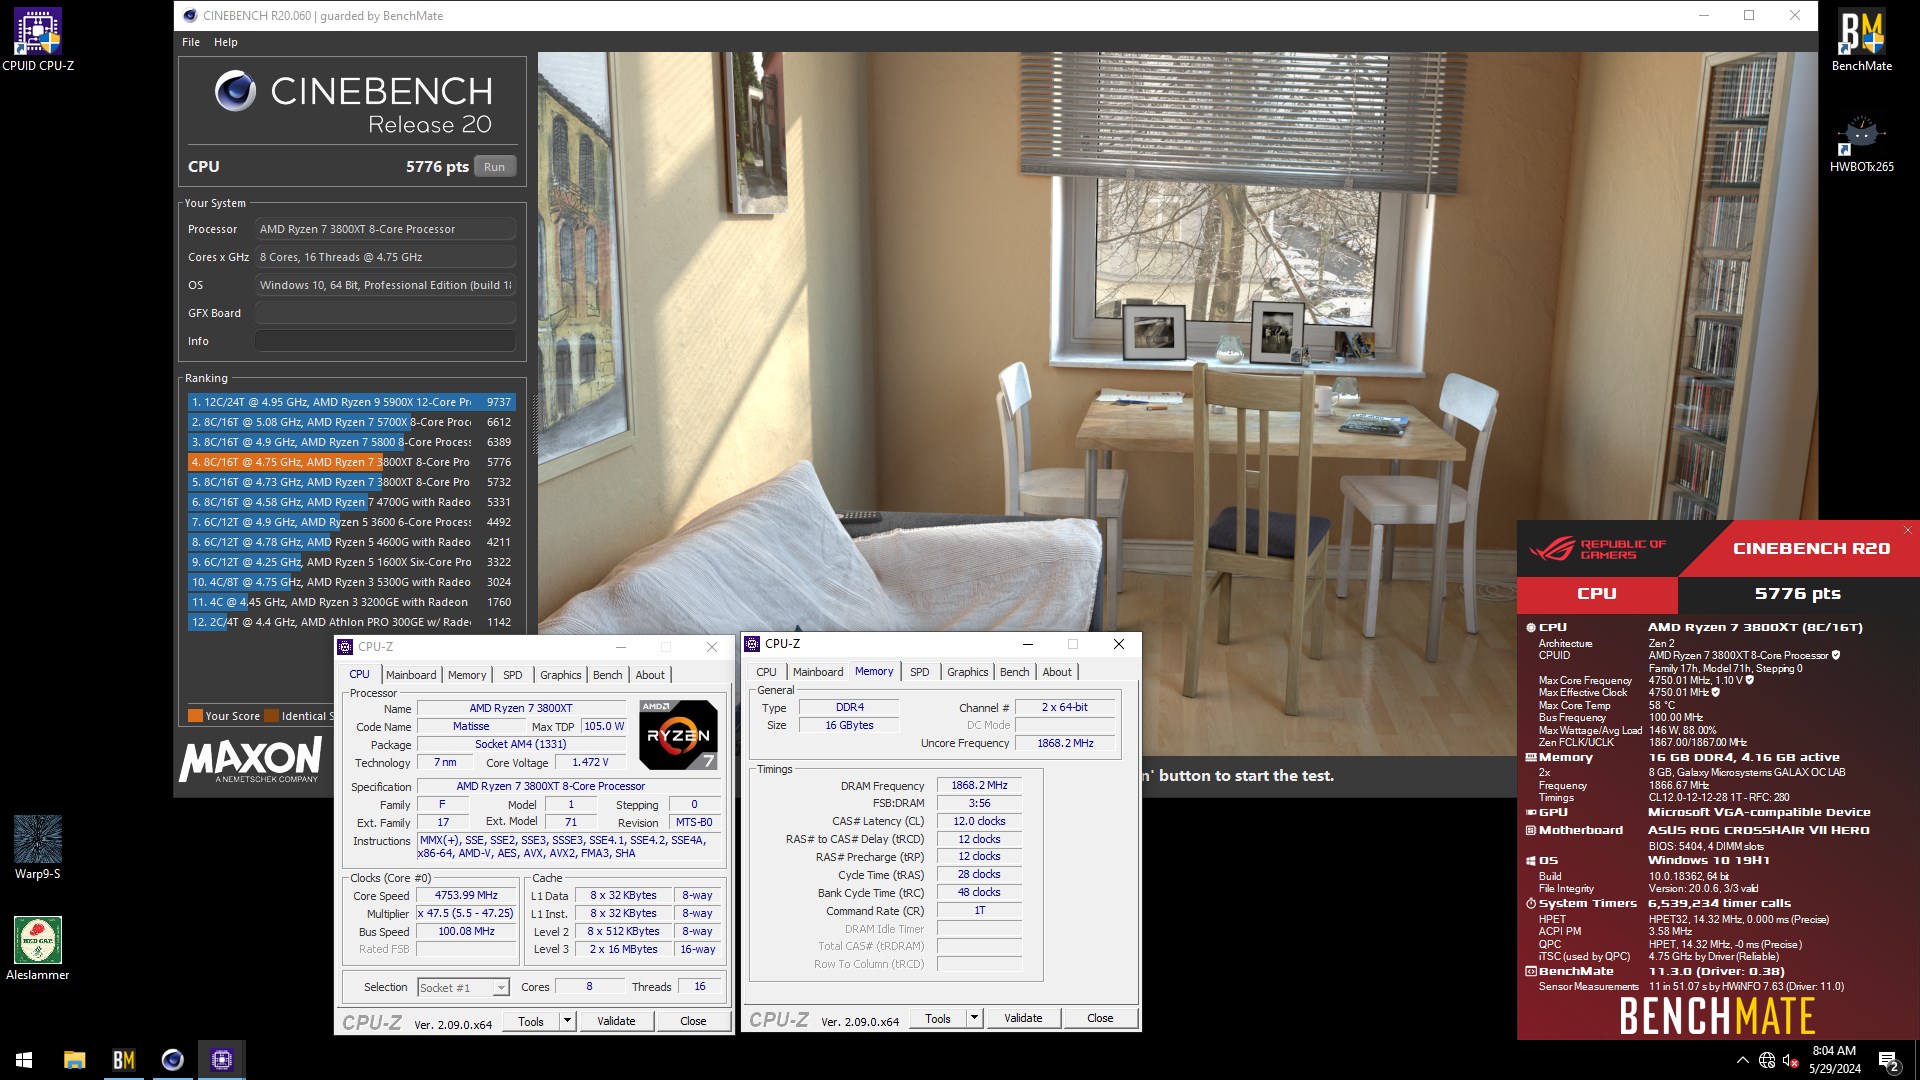Screen dimensions: 1920x1080
Task: Open the Socket #1 selection dropdown
Action: [463, 988]
